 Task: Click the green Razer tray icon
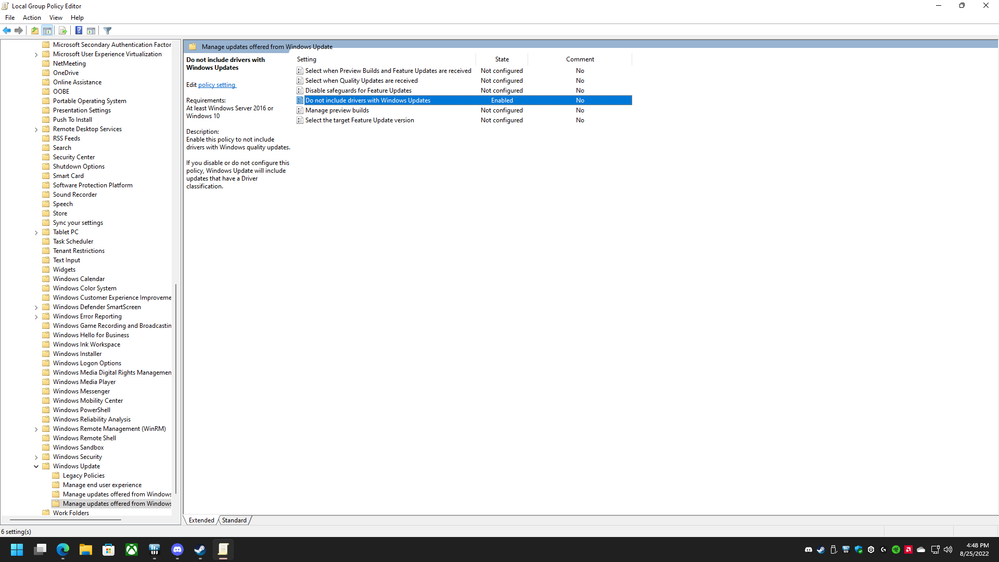tap(896, 550)
